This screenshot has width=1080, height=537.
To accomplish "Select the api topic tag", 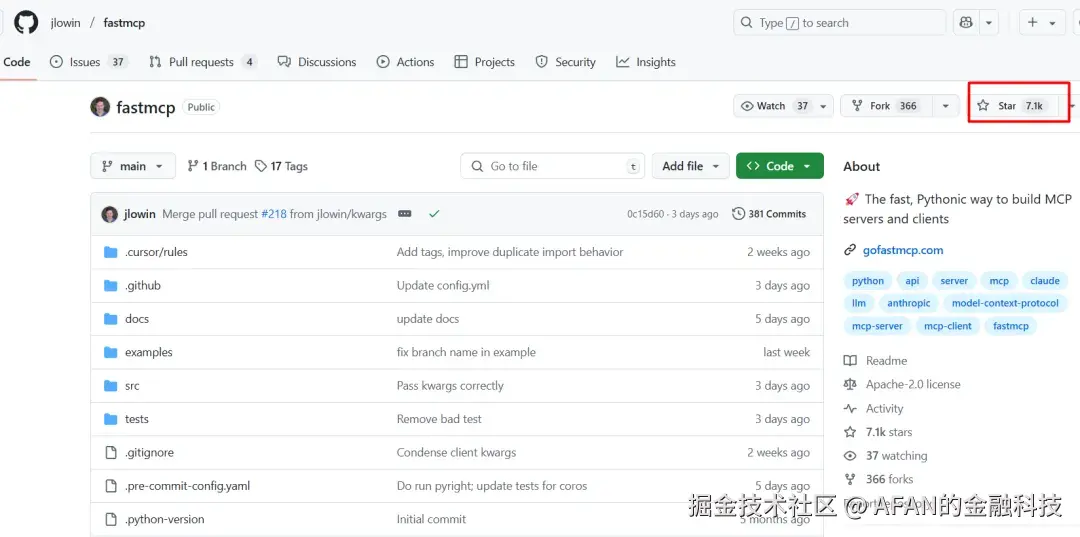I will coord(912,281).
